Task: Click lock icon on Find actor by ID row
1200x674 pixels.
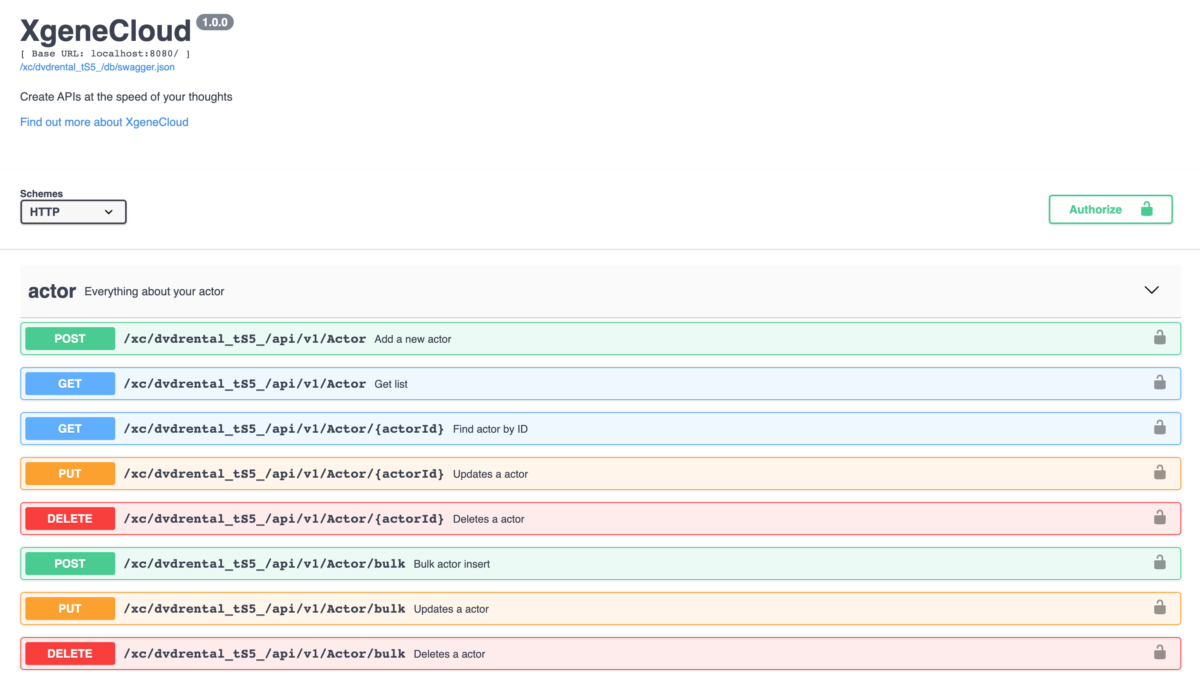Action: [1160, 428]
